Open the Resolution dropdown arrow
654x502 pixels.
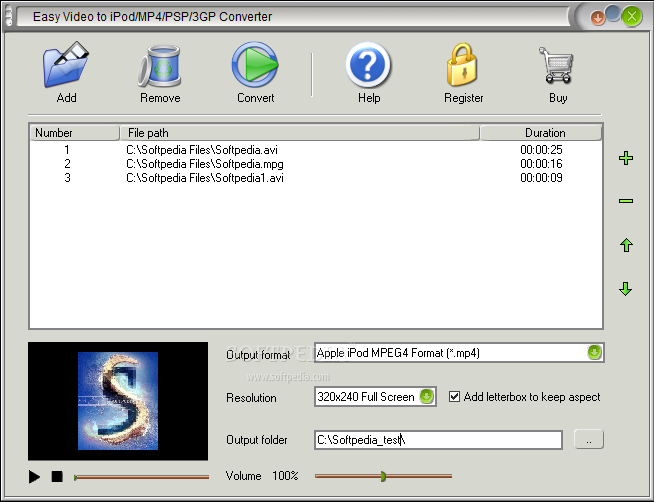click(x=426, y=396)
